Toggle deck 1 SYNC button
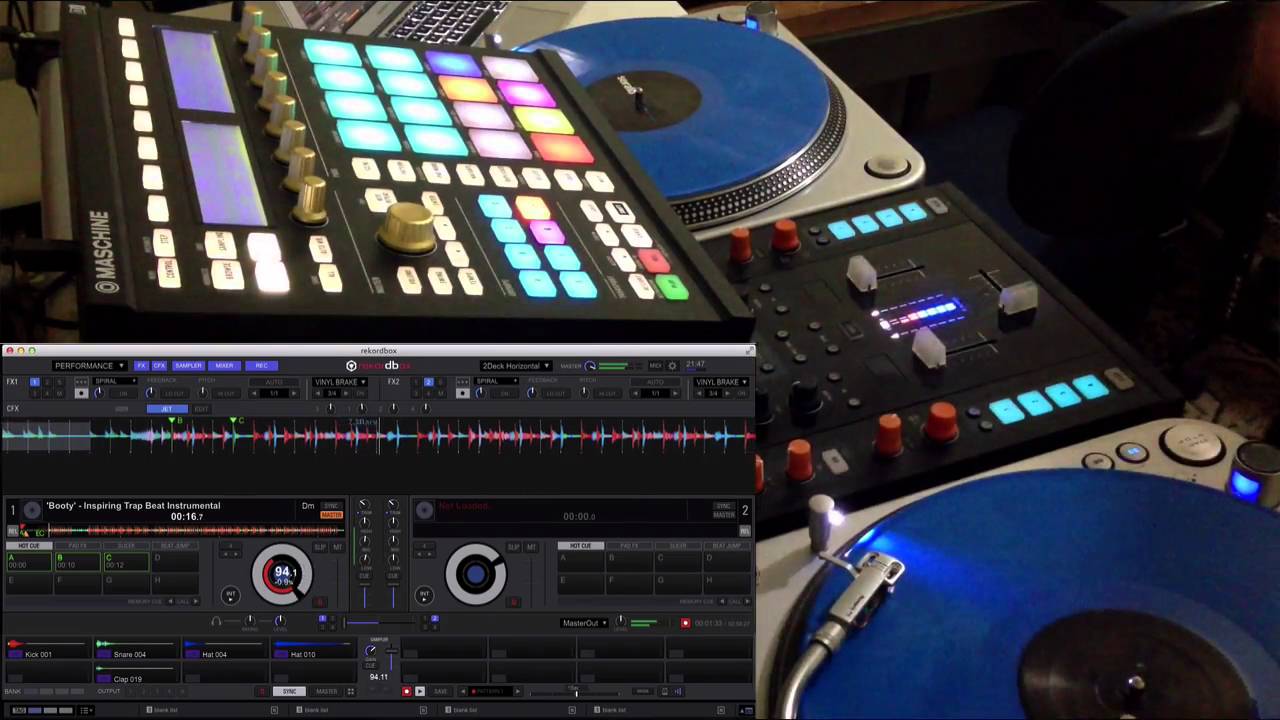Image resolution: width=1280 pixels, height=720 pixels. [x=332, y=505]
